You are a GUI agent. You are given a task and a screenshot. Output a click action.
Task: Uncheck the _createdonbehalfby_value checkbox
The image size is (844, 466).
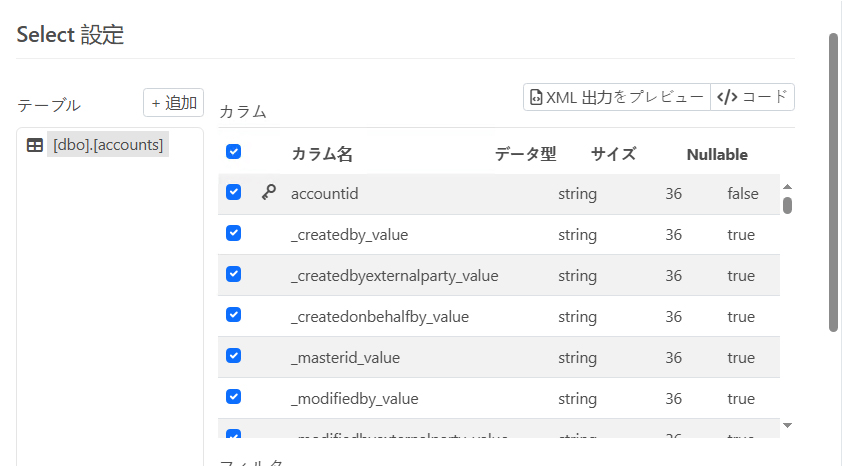[234, 314]
